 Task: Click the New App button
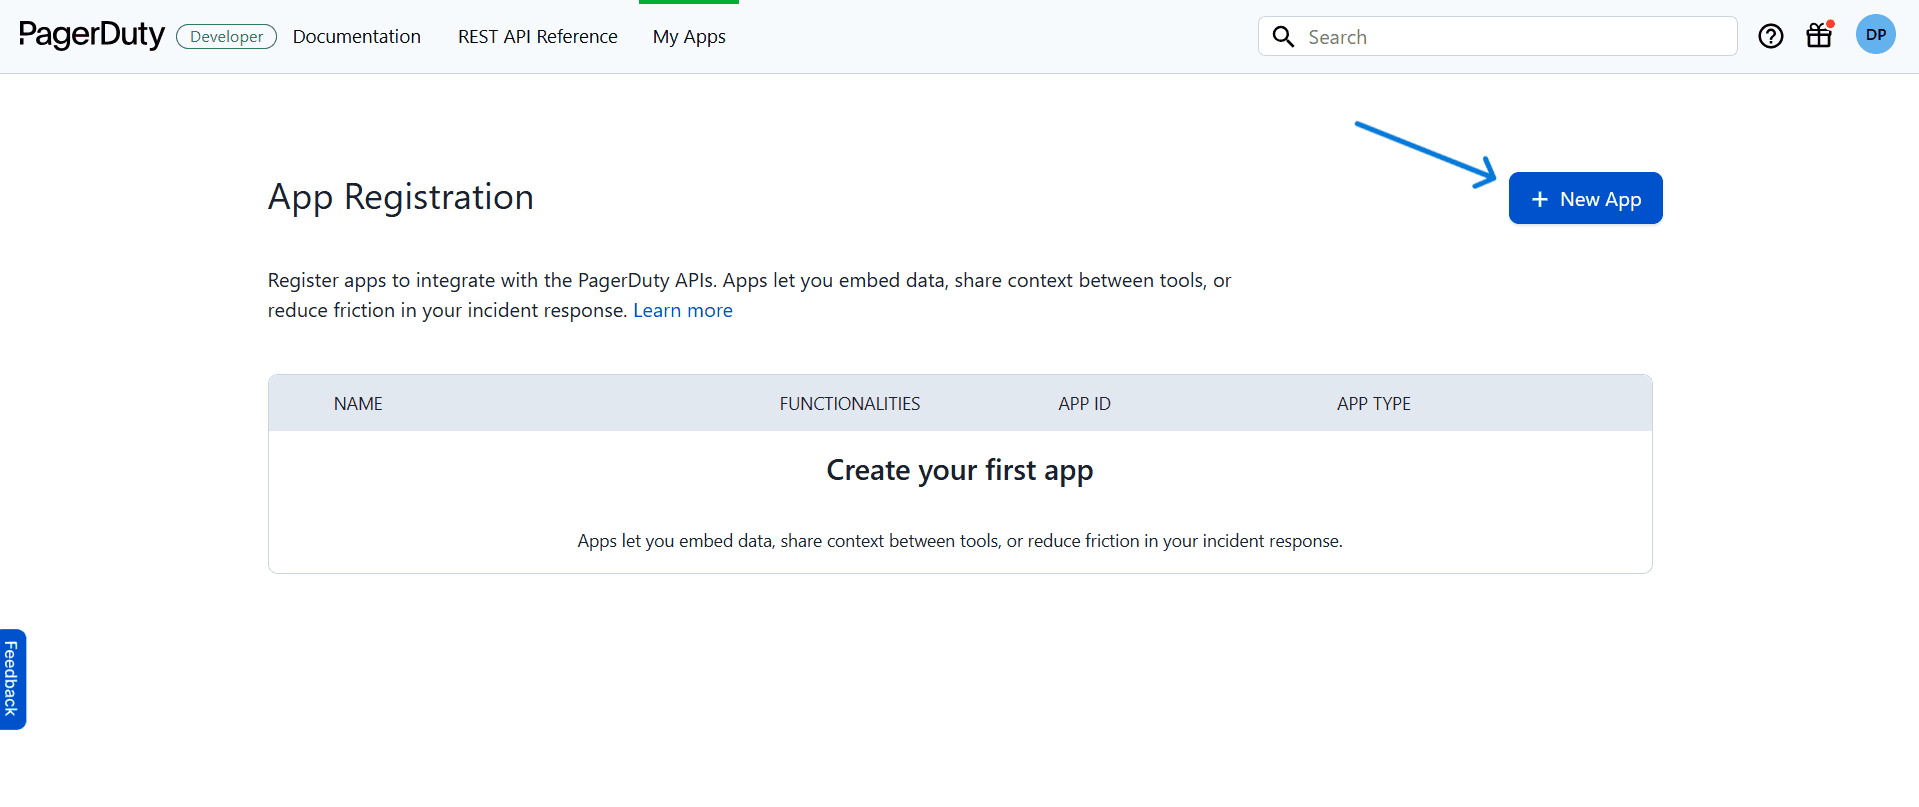[1585, 198]
